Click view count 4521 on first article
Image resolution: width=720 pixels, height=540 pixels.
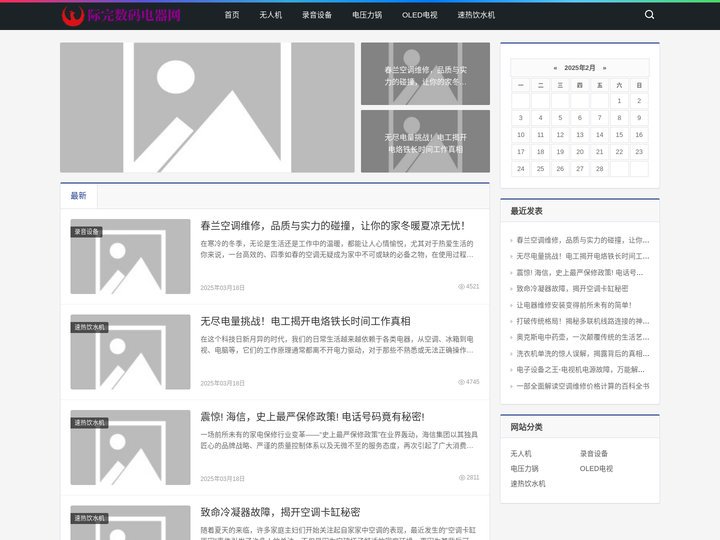[x=469, y=287]
